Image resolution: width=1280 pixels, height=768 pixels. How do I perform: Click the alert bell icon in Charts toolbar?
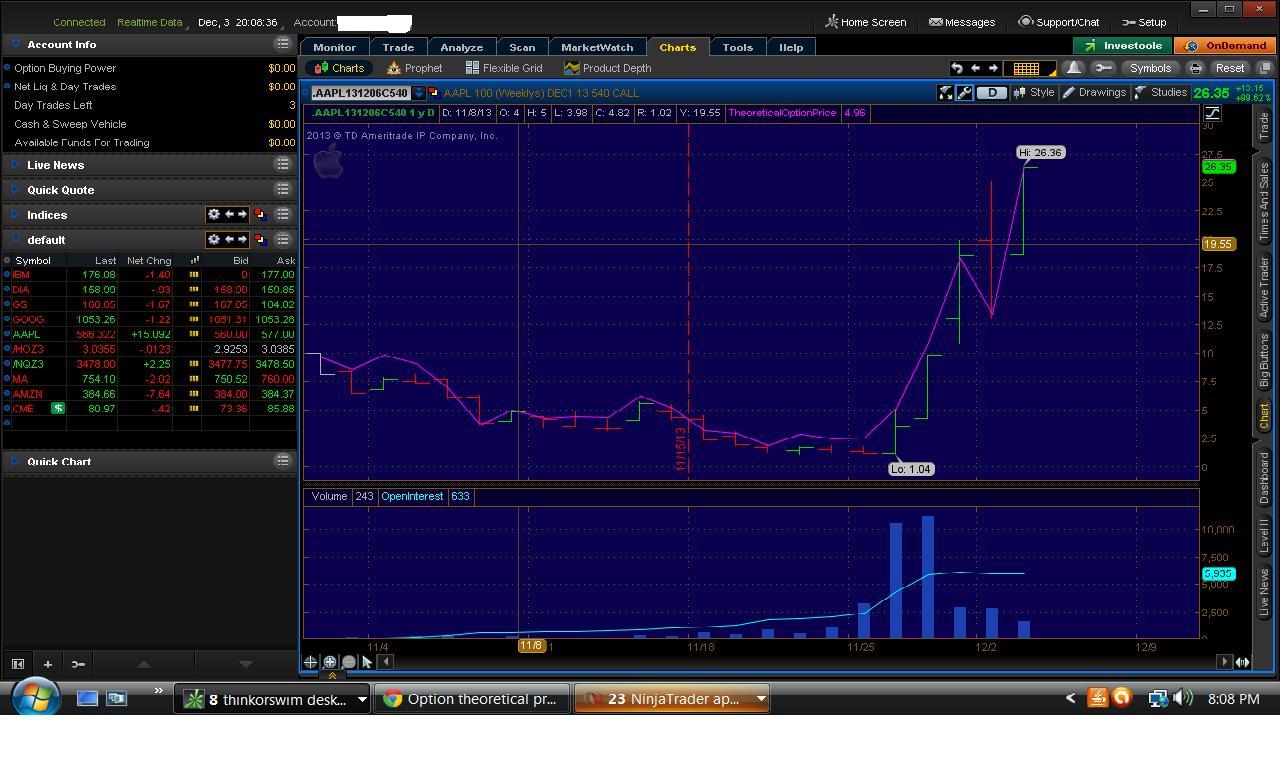point(1074,68)
